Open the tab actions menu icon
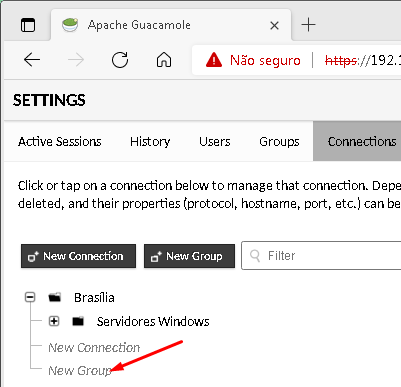This screenshot has height=387, width=401. 28,25
